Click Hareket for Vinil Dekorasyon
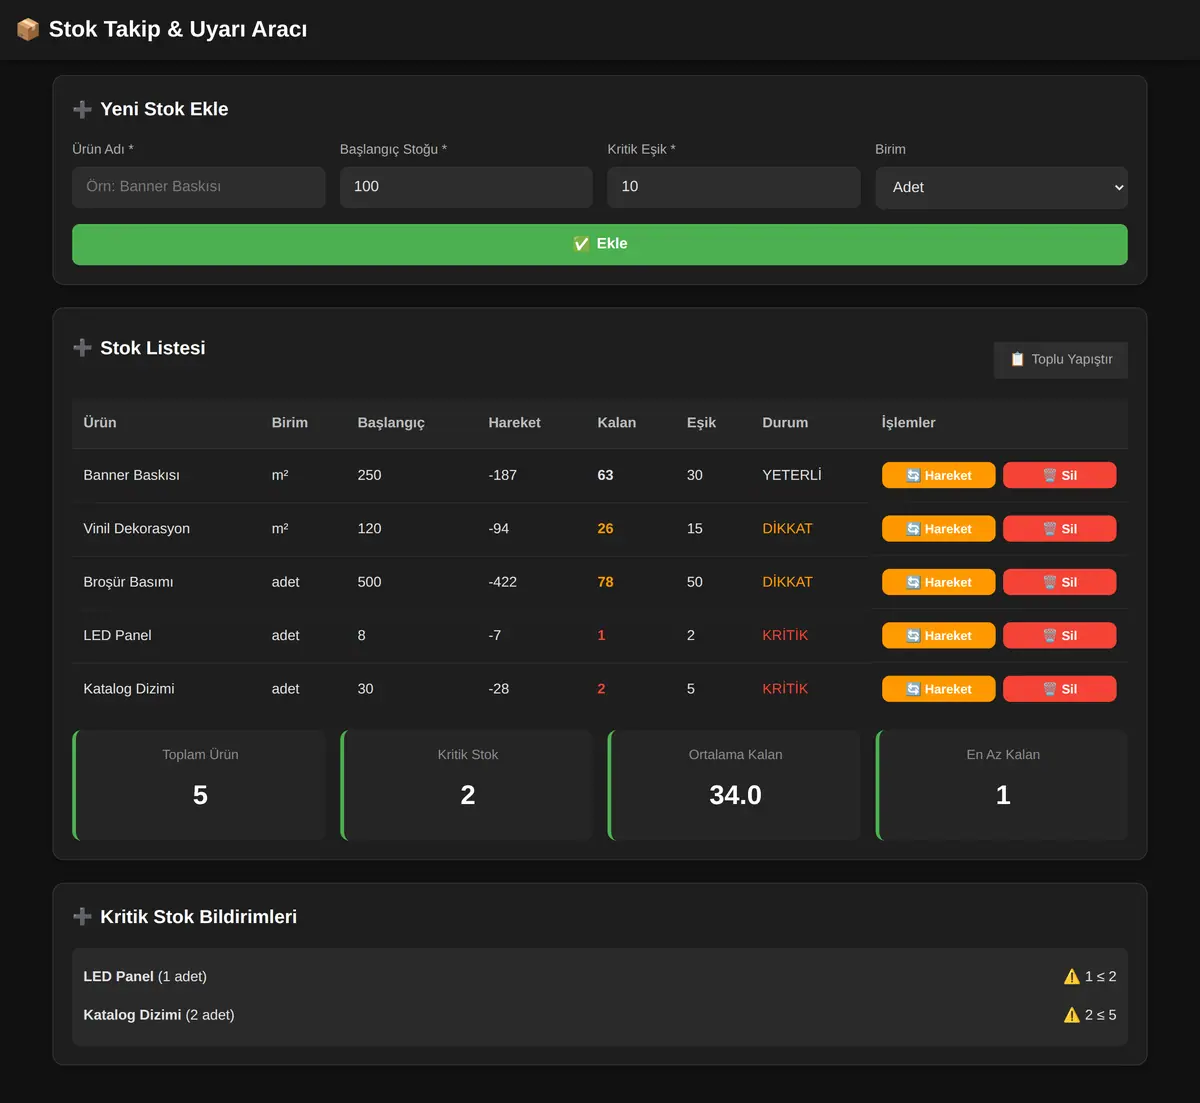This screenshot has width=1200, height=1103. (939, 529)
